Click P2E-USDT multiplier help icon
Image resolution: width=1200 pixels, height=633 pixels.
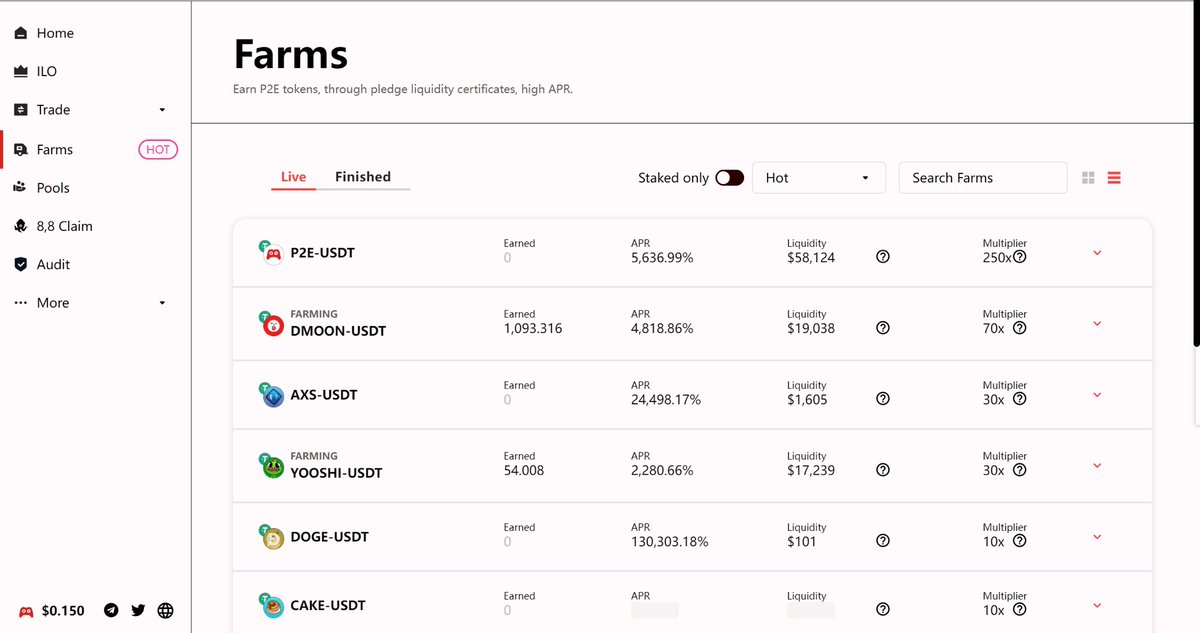(1019, 257)
